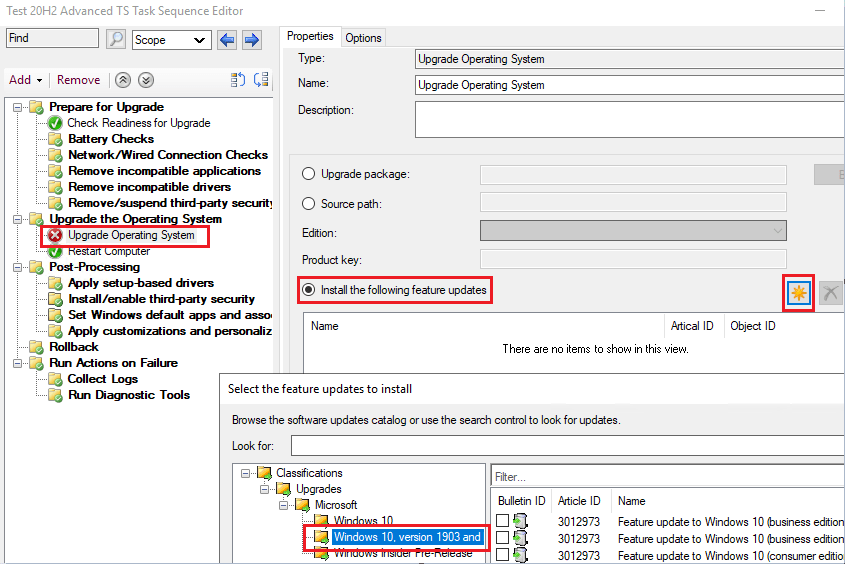Open the Add dropdown menu
This screenshot has height=564, width=845.
click(25, 80)
